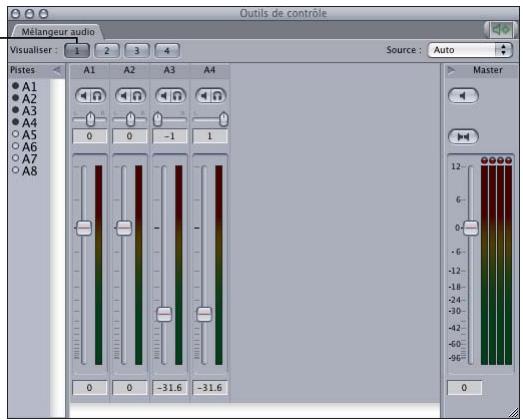Click the window resize grip corner
The image size is (523, 420).
click(514, 413)
